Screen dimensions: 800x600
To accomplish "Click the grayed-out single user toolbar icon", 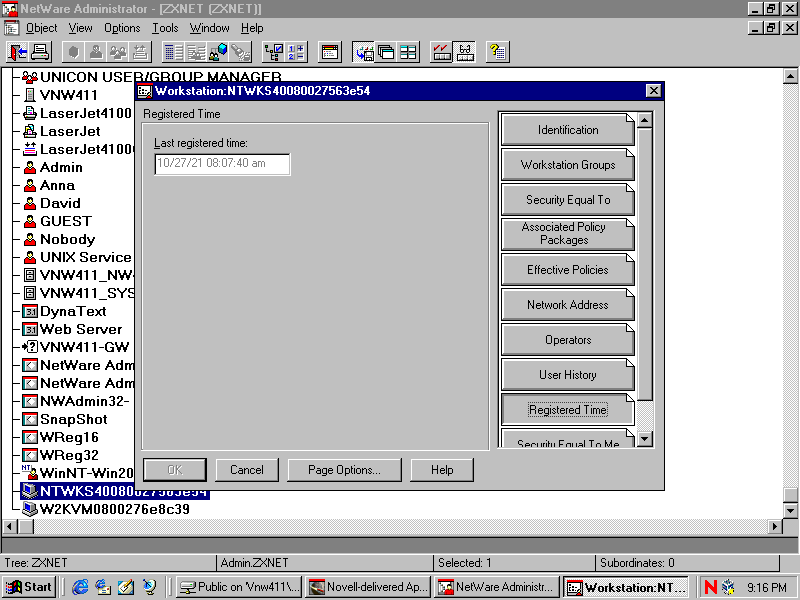I will (96, 52).
